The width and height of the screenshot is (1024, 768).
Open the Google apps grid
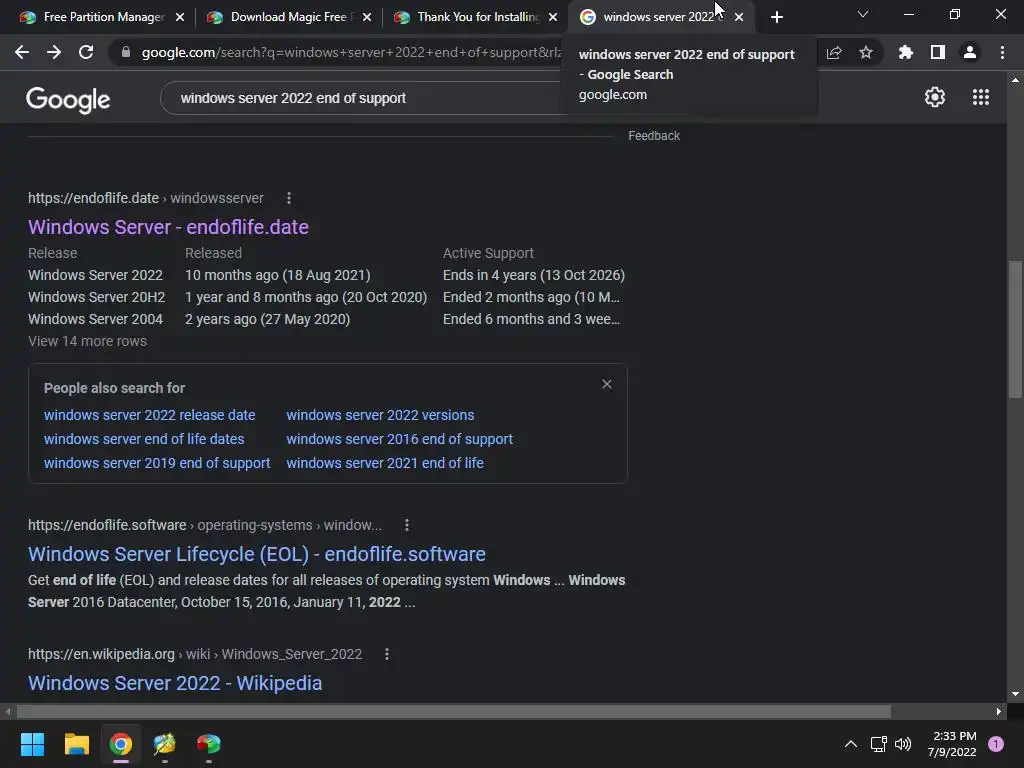coord(981,97)
